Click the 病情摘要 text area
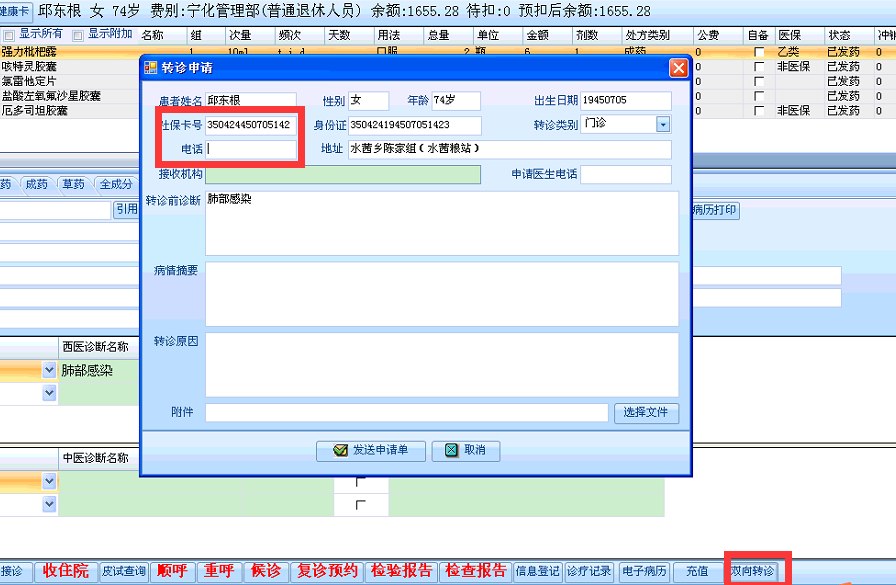The height and width of the screenshot is (585, 896). [442, 294]
